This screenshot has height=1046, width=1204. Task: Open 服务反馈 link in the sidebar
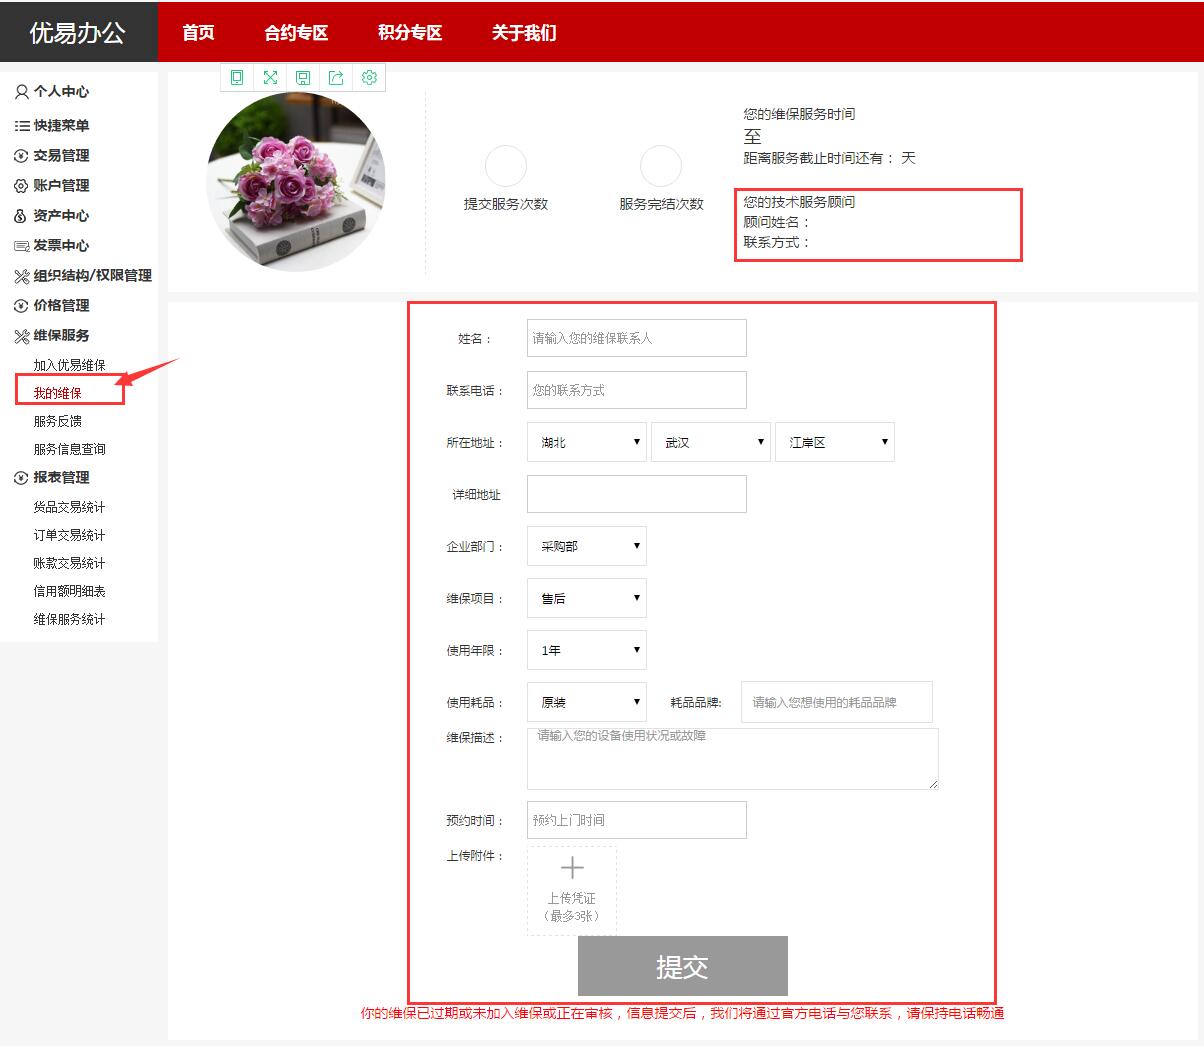(x=58, y=421)
